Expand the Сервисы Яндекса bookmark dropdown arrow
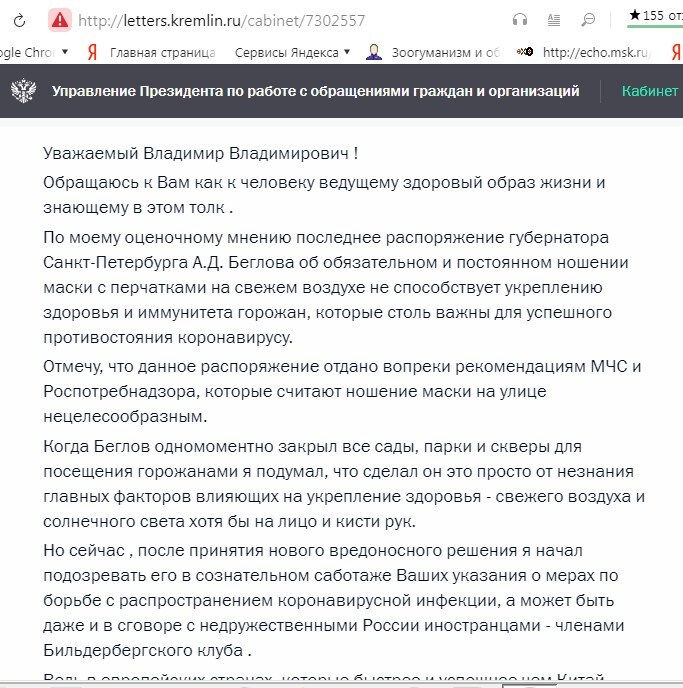 [x=347, y=52]
